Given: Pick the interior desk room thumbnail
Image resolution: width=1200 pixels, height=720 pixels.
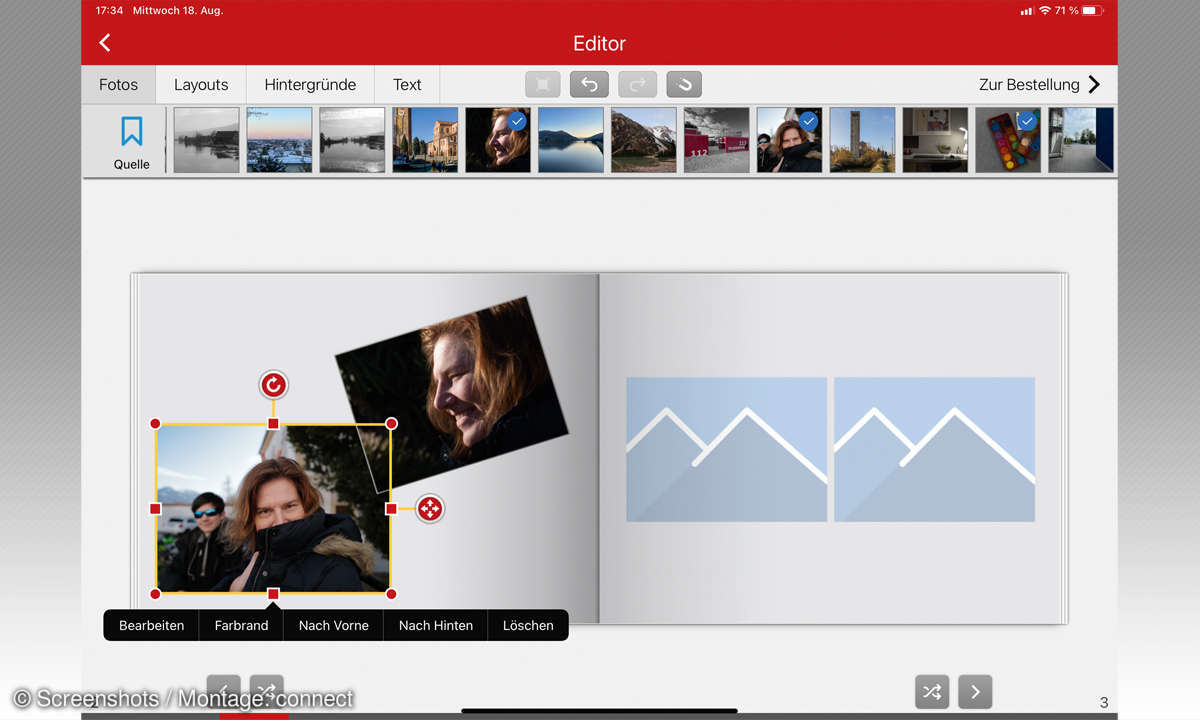Looking at the screenshot, I should [935, 140].
